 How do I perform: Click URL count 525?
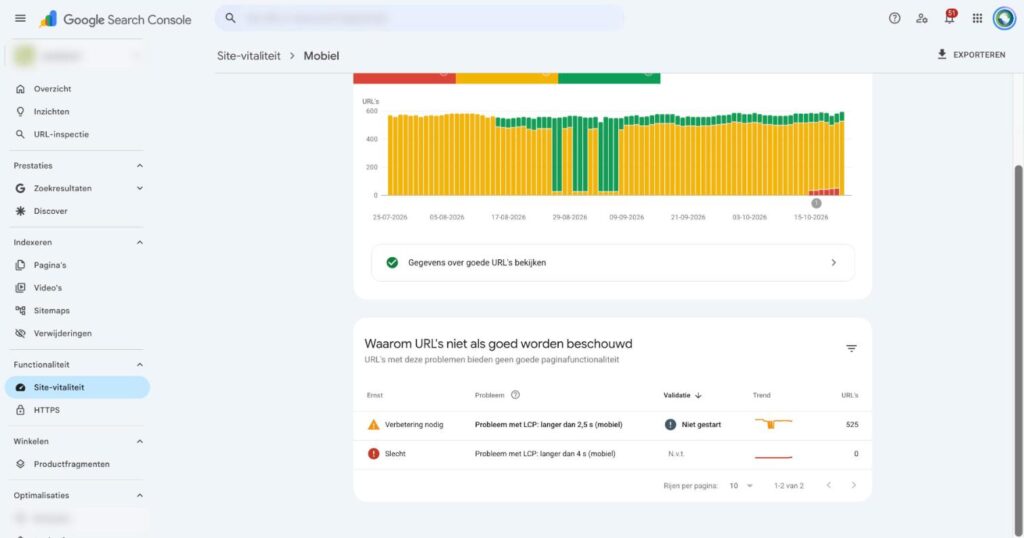click(x=852, y=424)
